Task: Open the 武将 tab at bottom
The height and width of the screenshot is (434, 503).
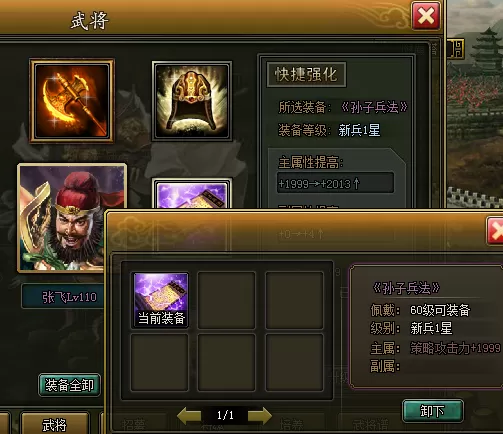Action: pos(55,424)
